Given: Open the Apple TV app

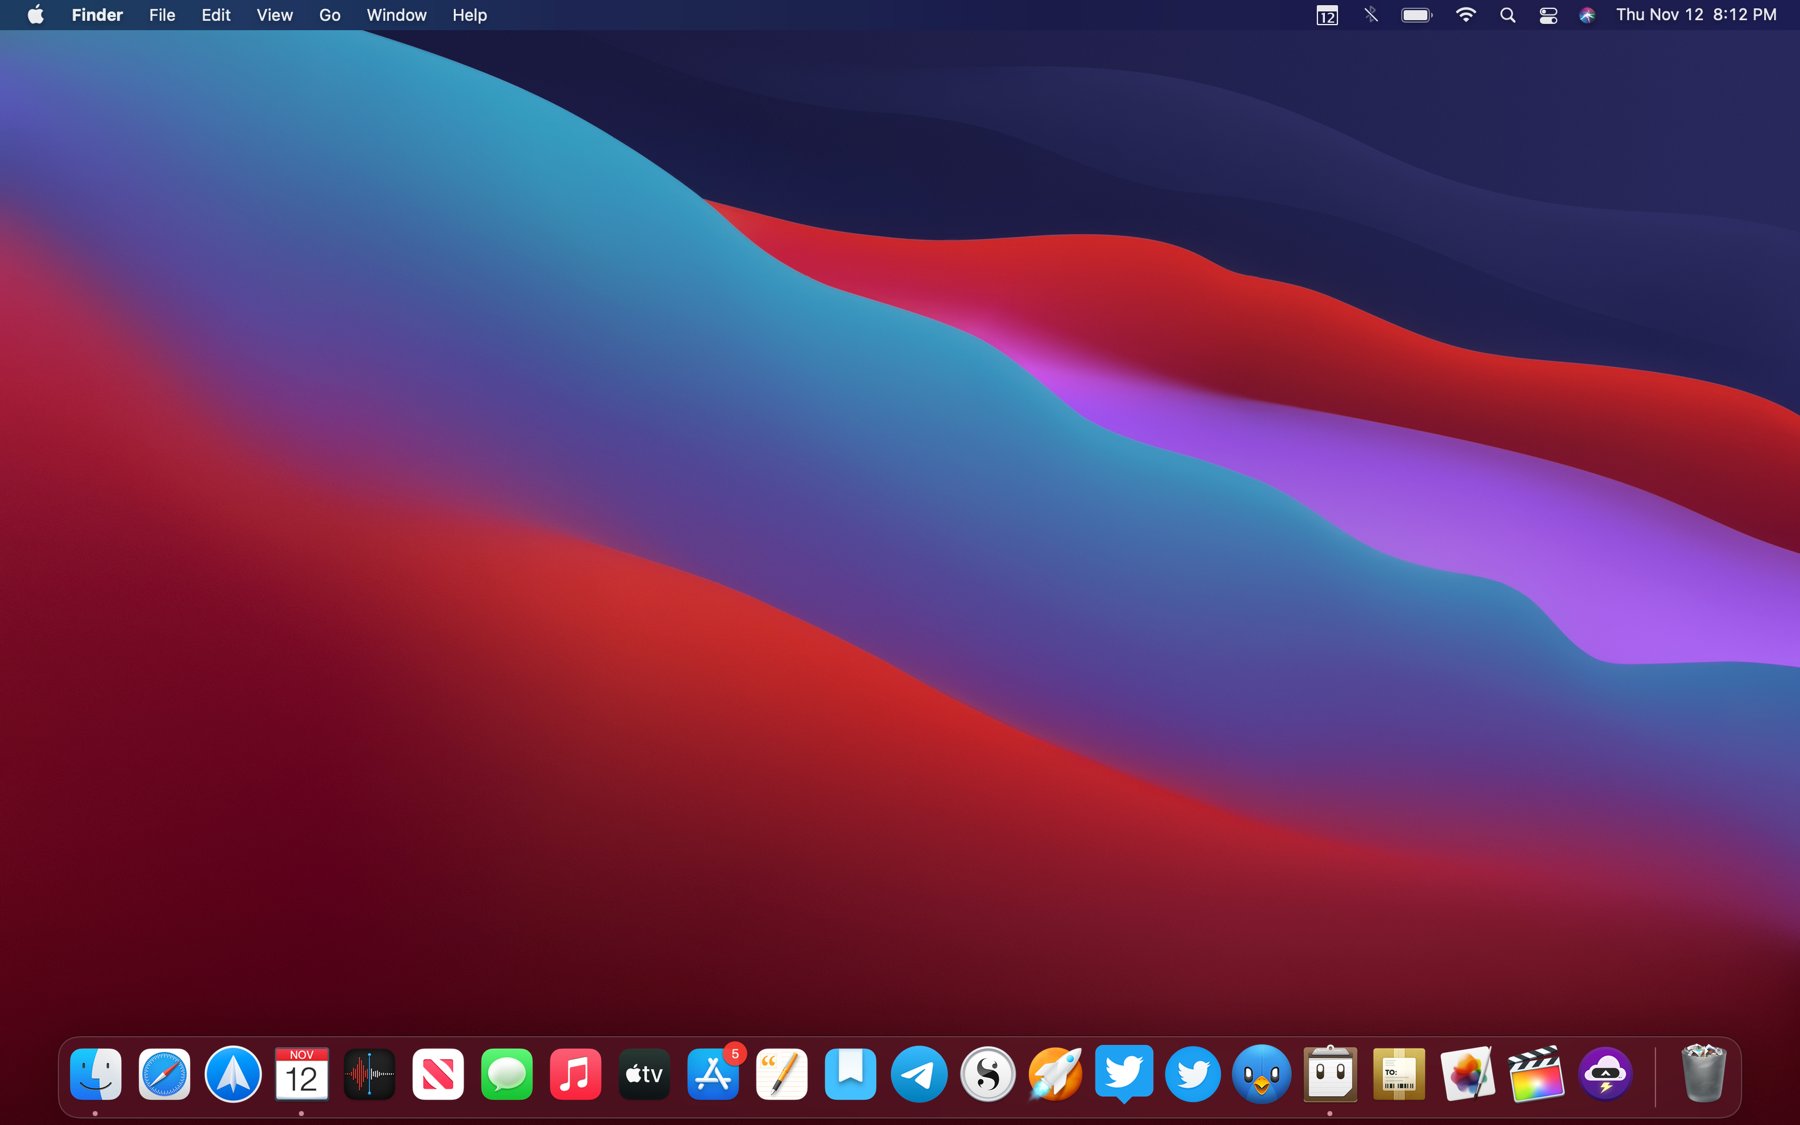Looking at the screenshot, I should [x=644, y=1075].
